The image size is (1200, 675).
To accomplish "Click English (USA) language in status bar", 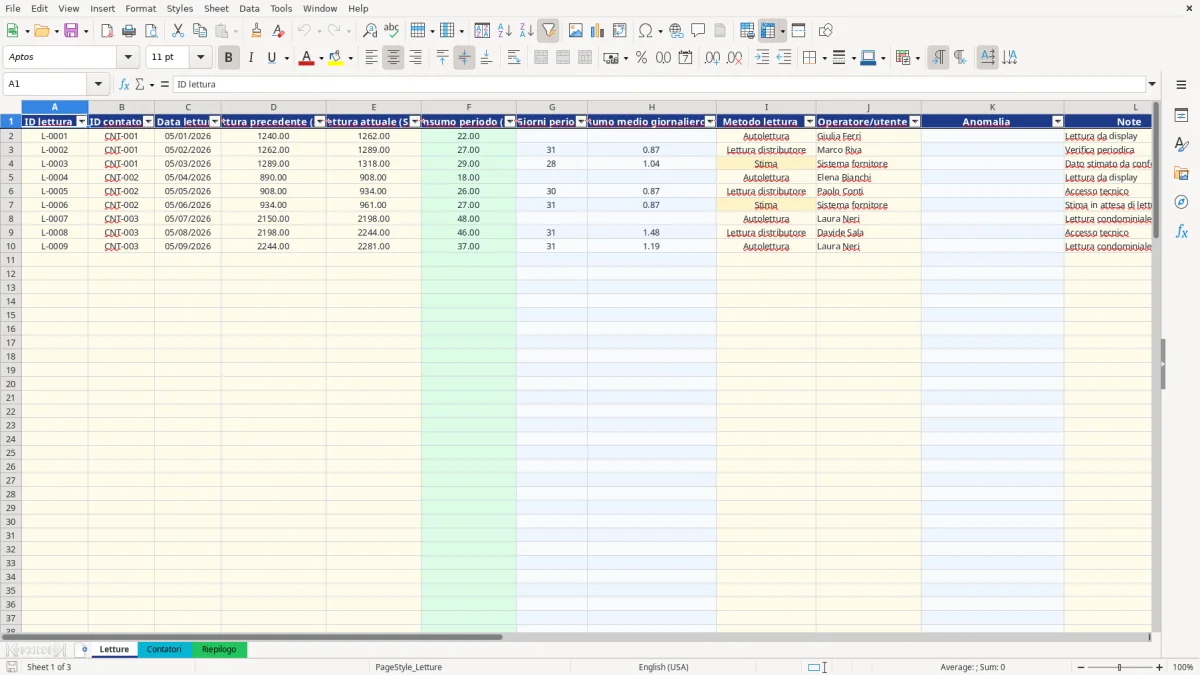I will click(x=663, y=667).
